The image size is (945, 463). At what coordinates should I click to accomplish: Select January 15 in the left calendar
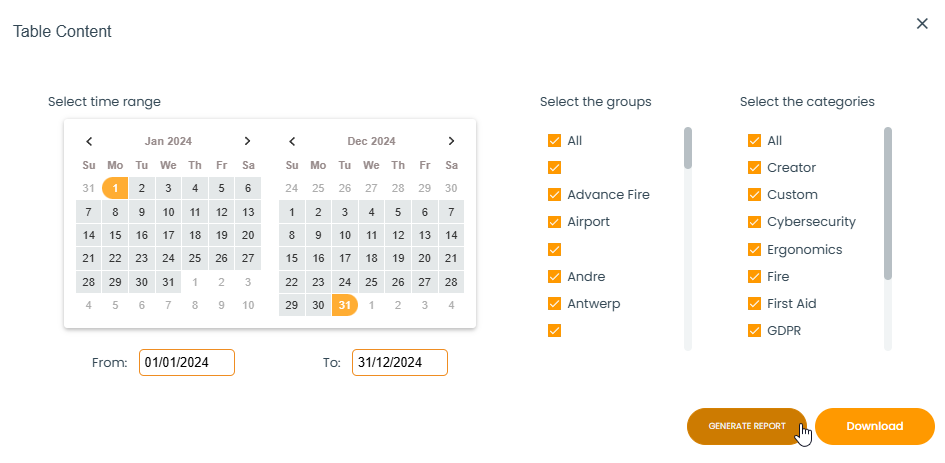pyautogui.click(x=116, y=235)
